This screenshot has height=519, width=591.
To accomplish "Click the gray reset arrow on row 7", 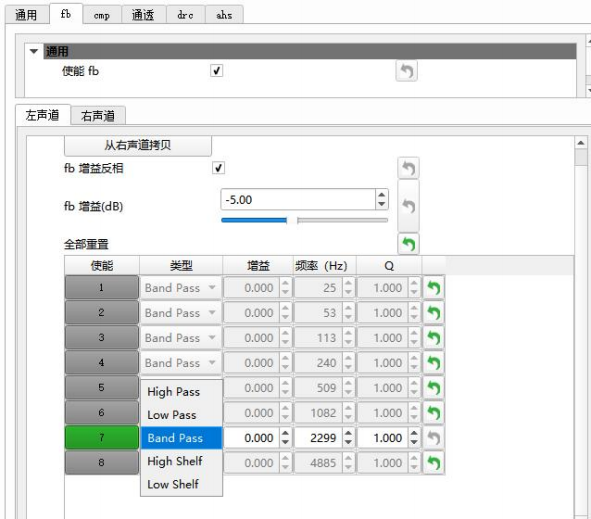I will [434, 438].
